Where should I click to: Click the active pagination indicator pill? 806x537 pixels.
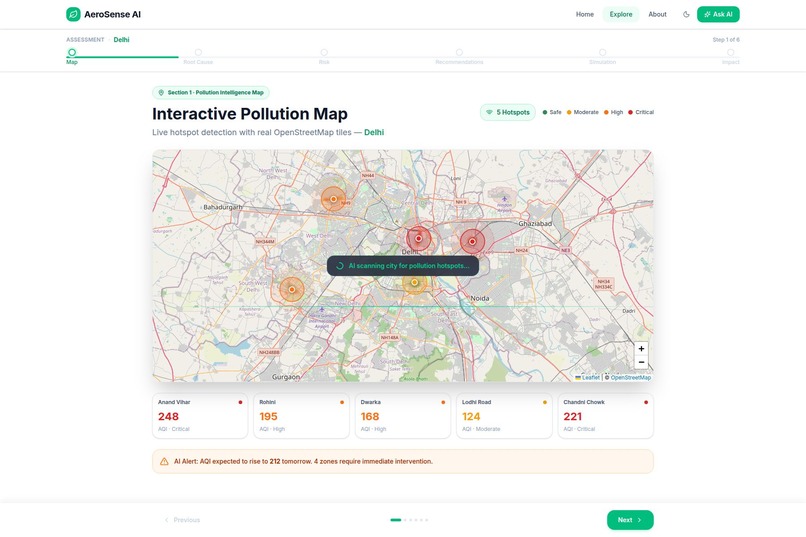click(x=395, y=520)
